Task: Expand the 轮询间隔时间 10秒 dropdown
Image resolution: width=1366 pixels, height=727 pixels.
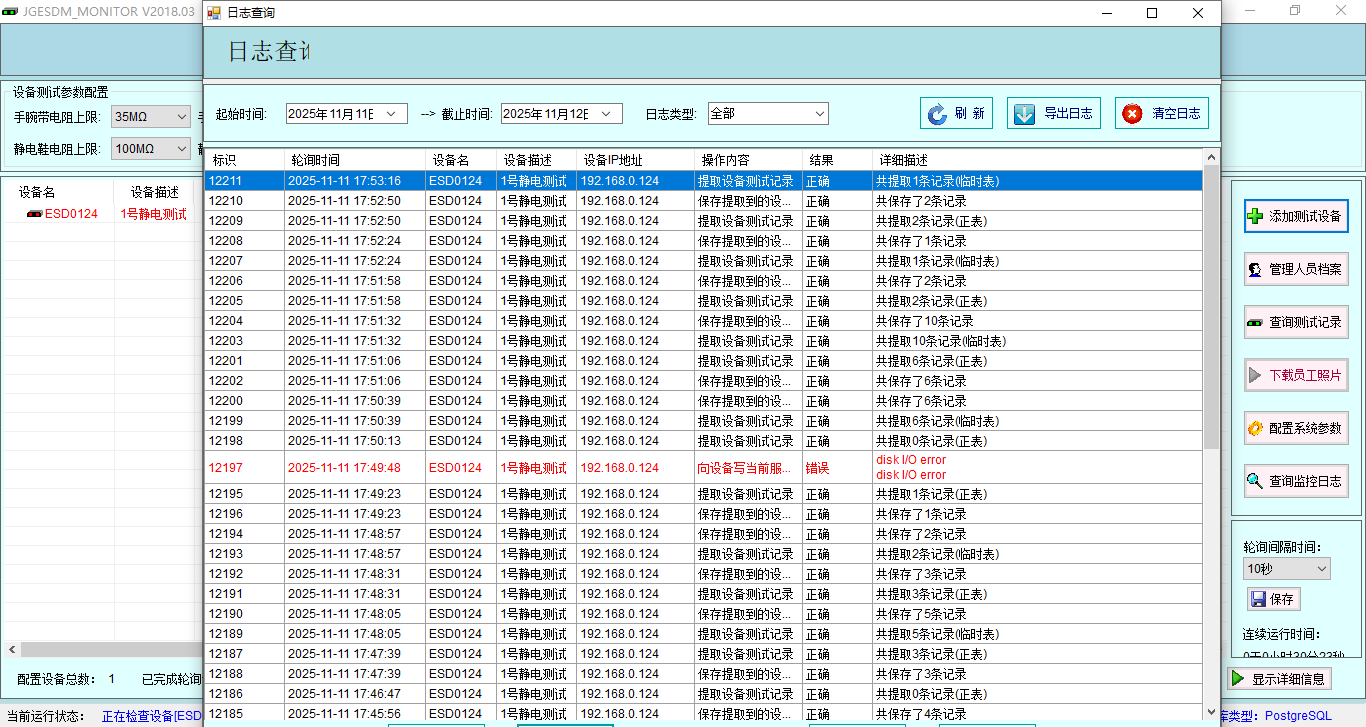Action: (1321, 569)
